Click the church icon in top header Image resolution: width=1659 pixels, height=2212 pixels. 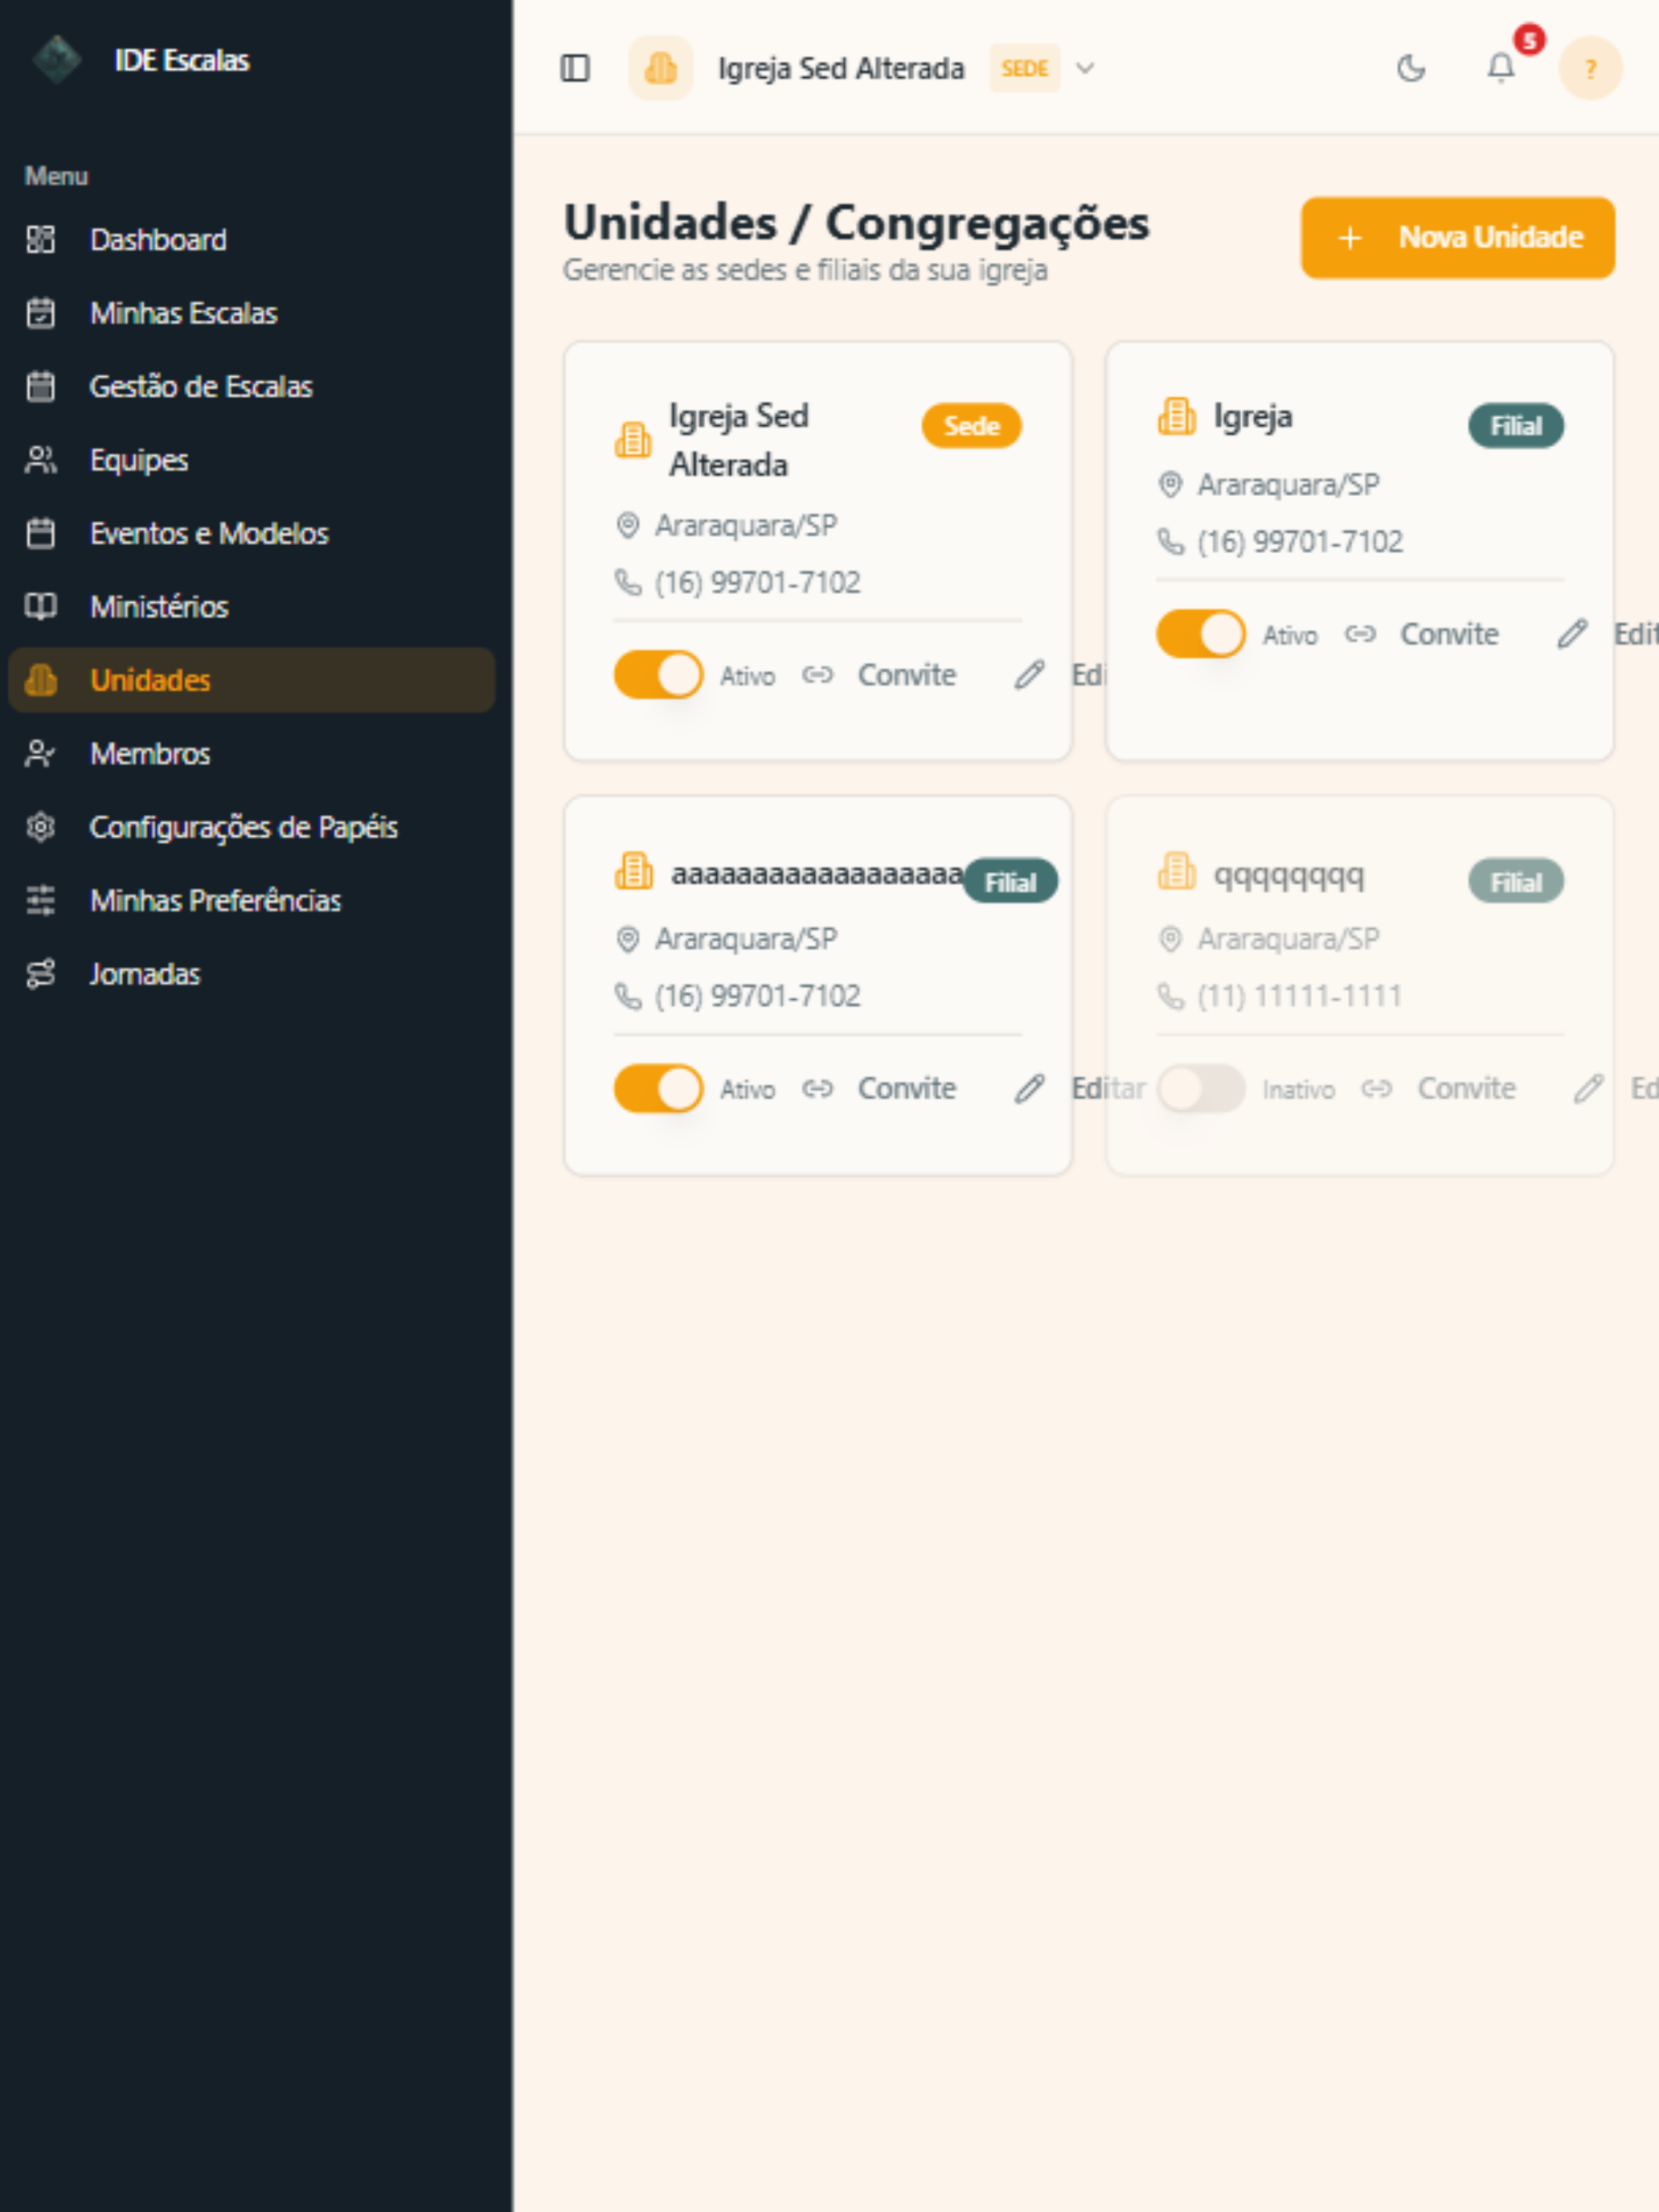pyautogui.click(x=660, y=68)
